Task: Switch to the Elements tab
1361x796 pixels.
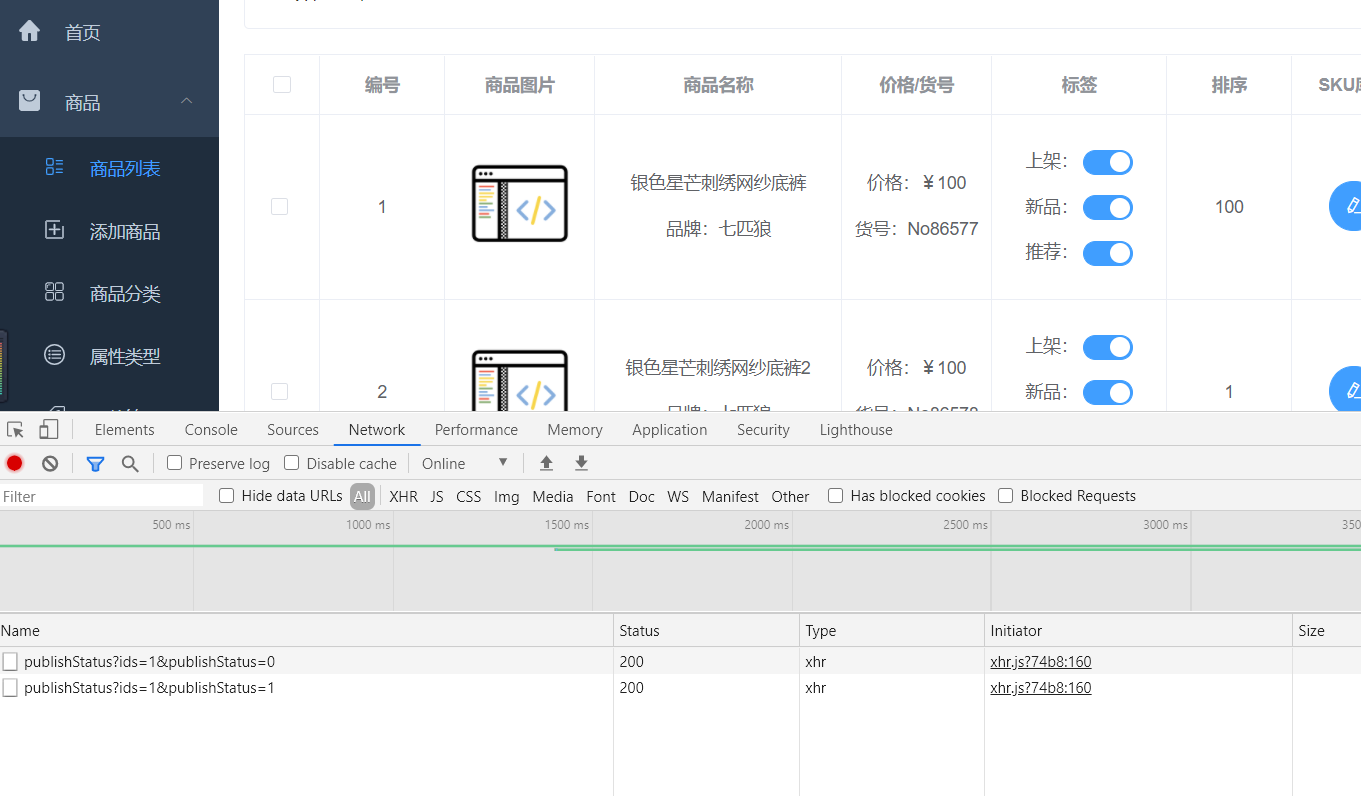Action: pyautogui.click(x=125, y=430)
